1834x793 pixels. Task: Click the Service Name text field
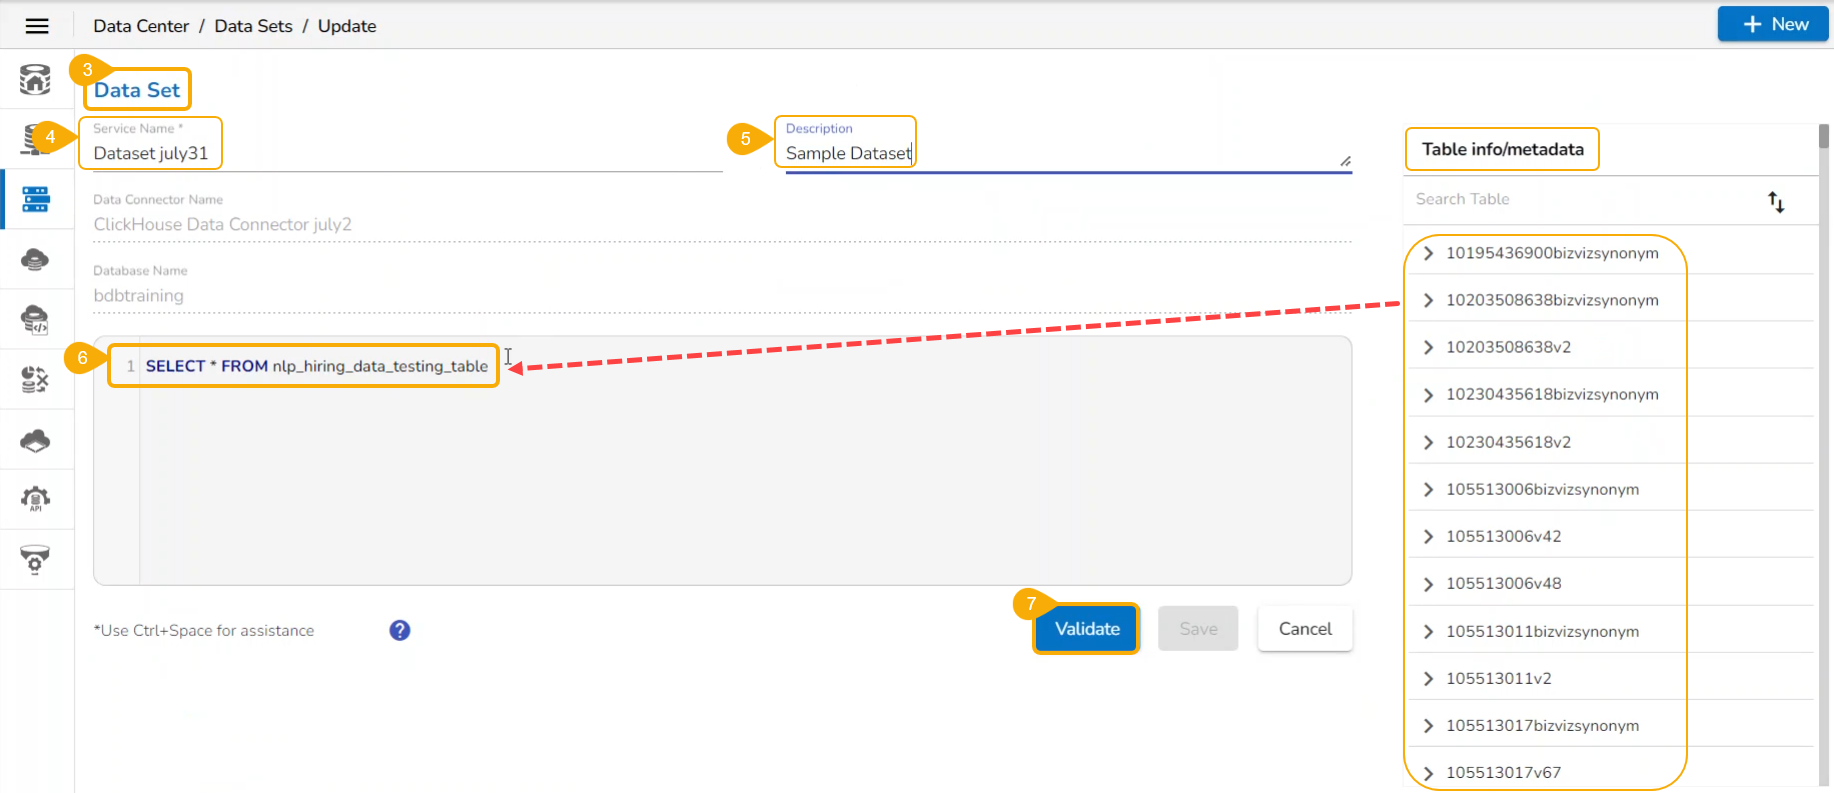[400, 153]
